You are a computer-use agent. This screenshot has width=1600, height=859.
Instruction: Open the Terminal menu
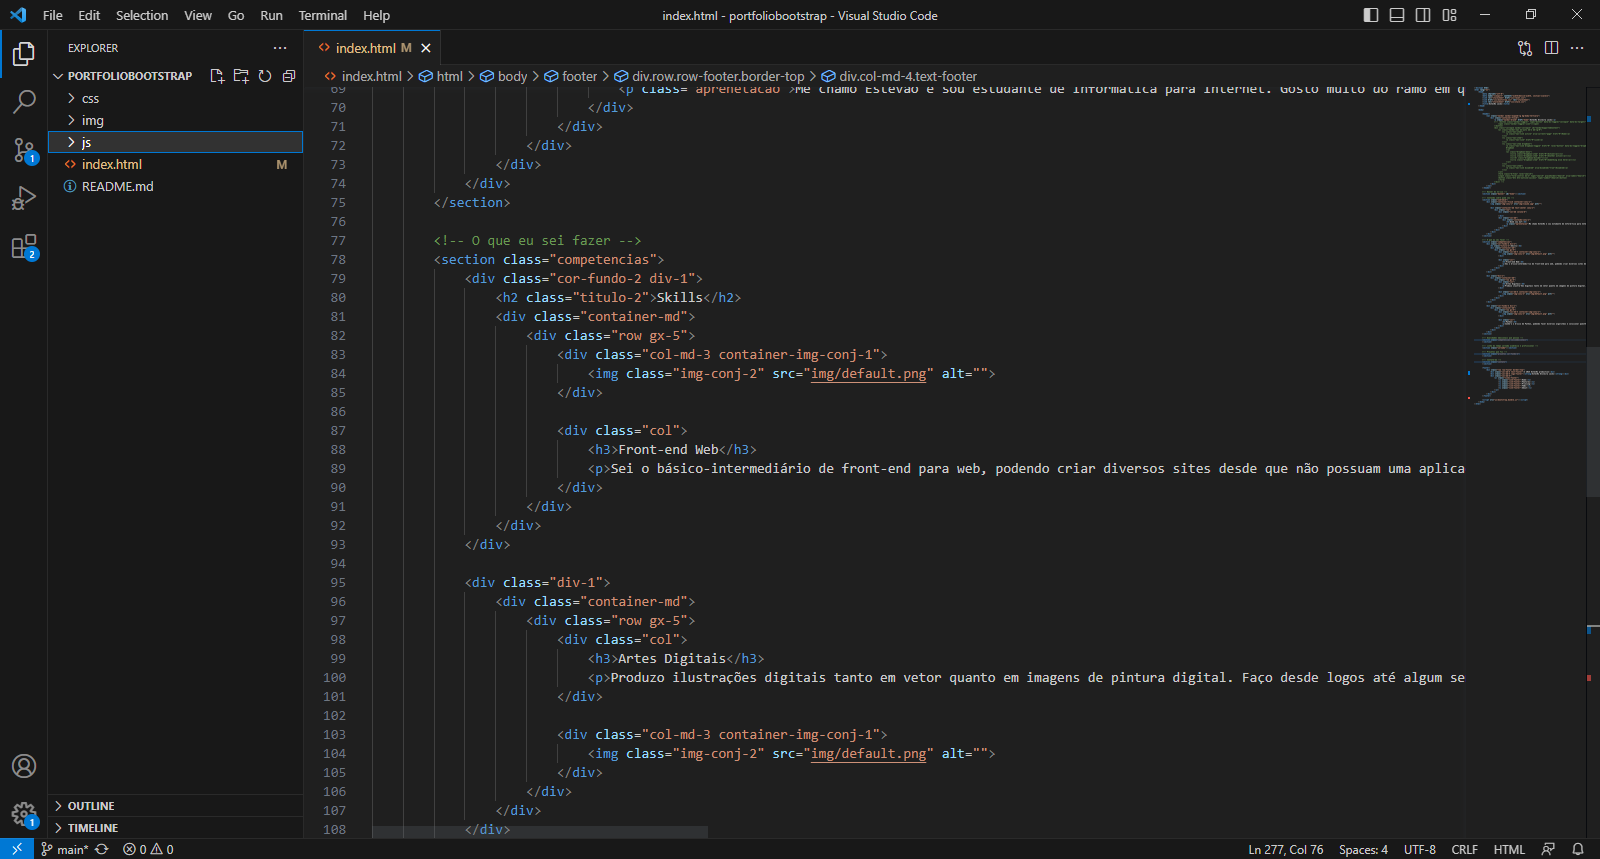coord(322,15)
